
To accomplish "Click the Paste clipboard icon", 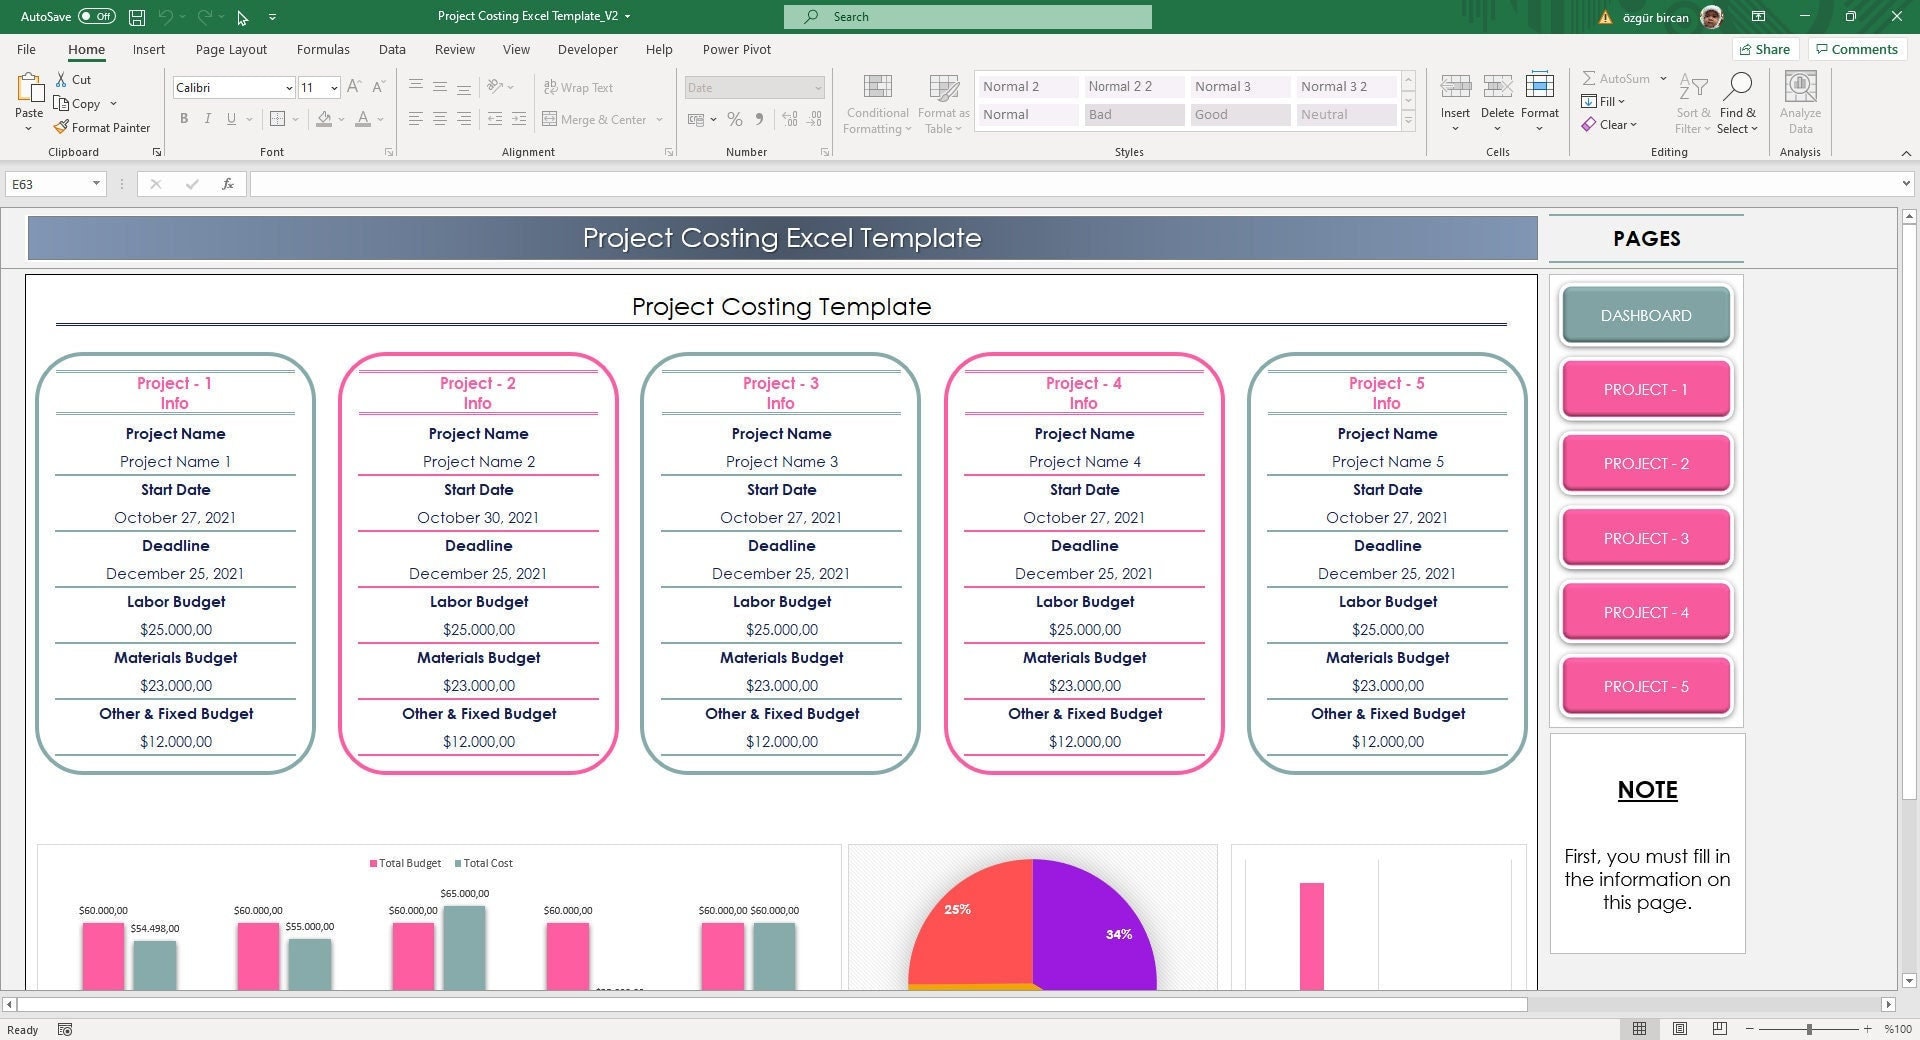I will (x=29, y=89).
